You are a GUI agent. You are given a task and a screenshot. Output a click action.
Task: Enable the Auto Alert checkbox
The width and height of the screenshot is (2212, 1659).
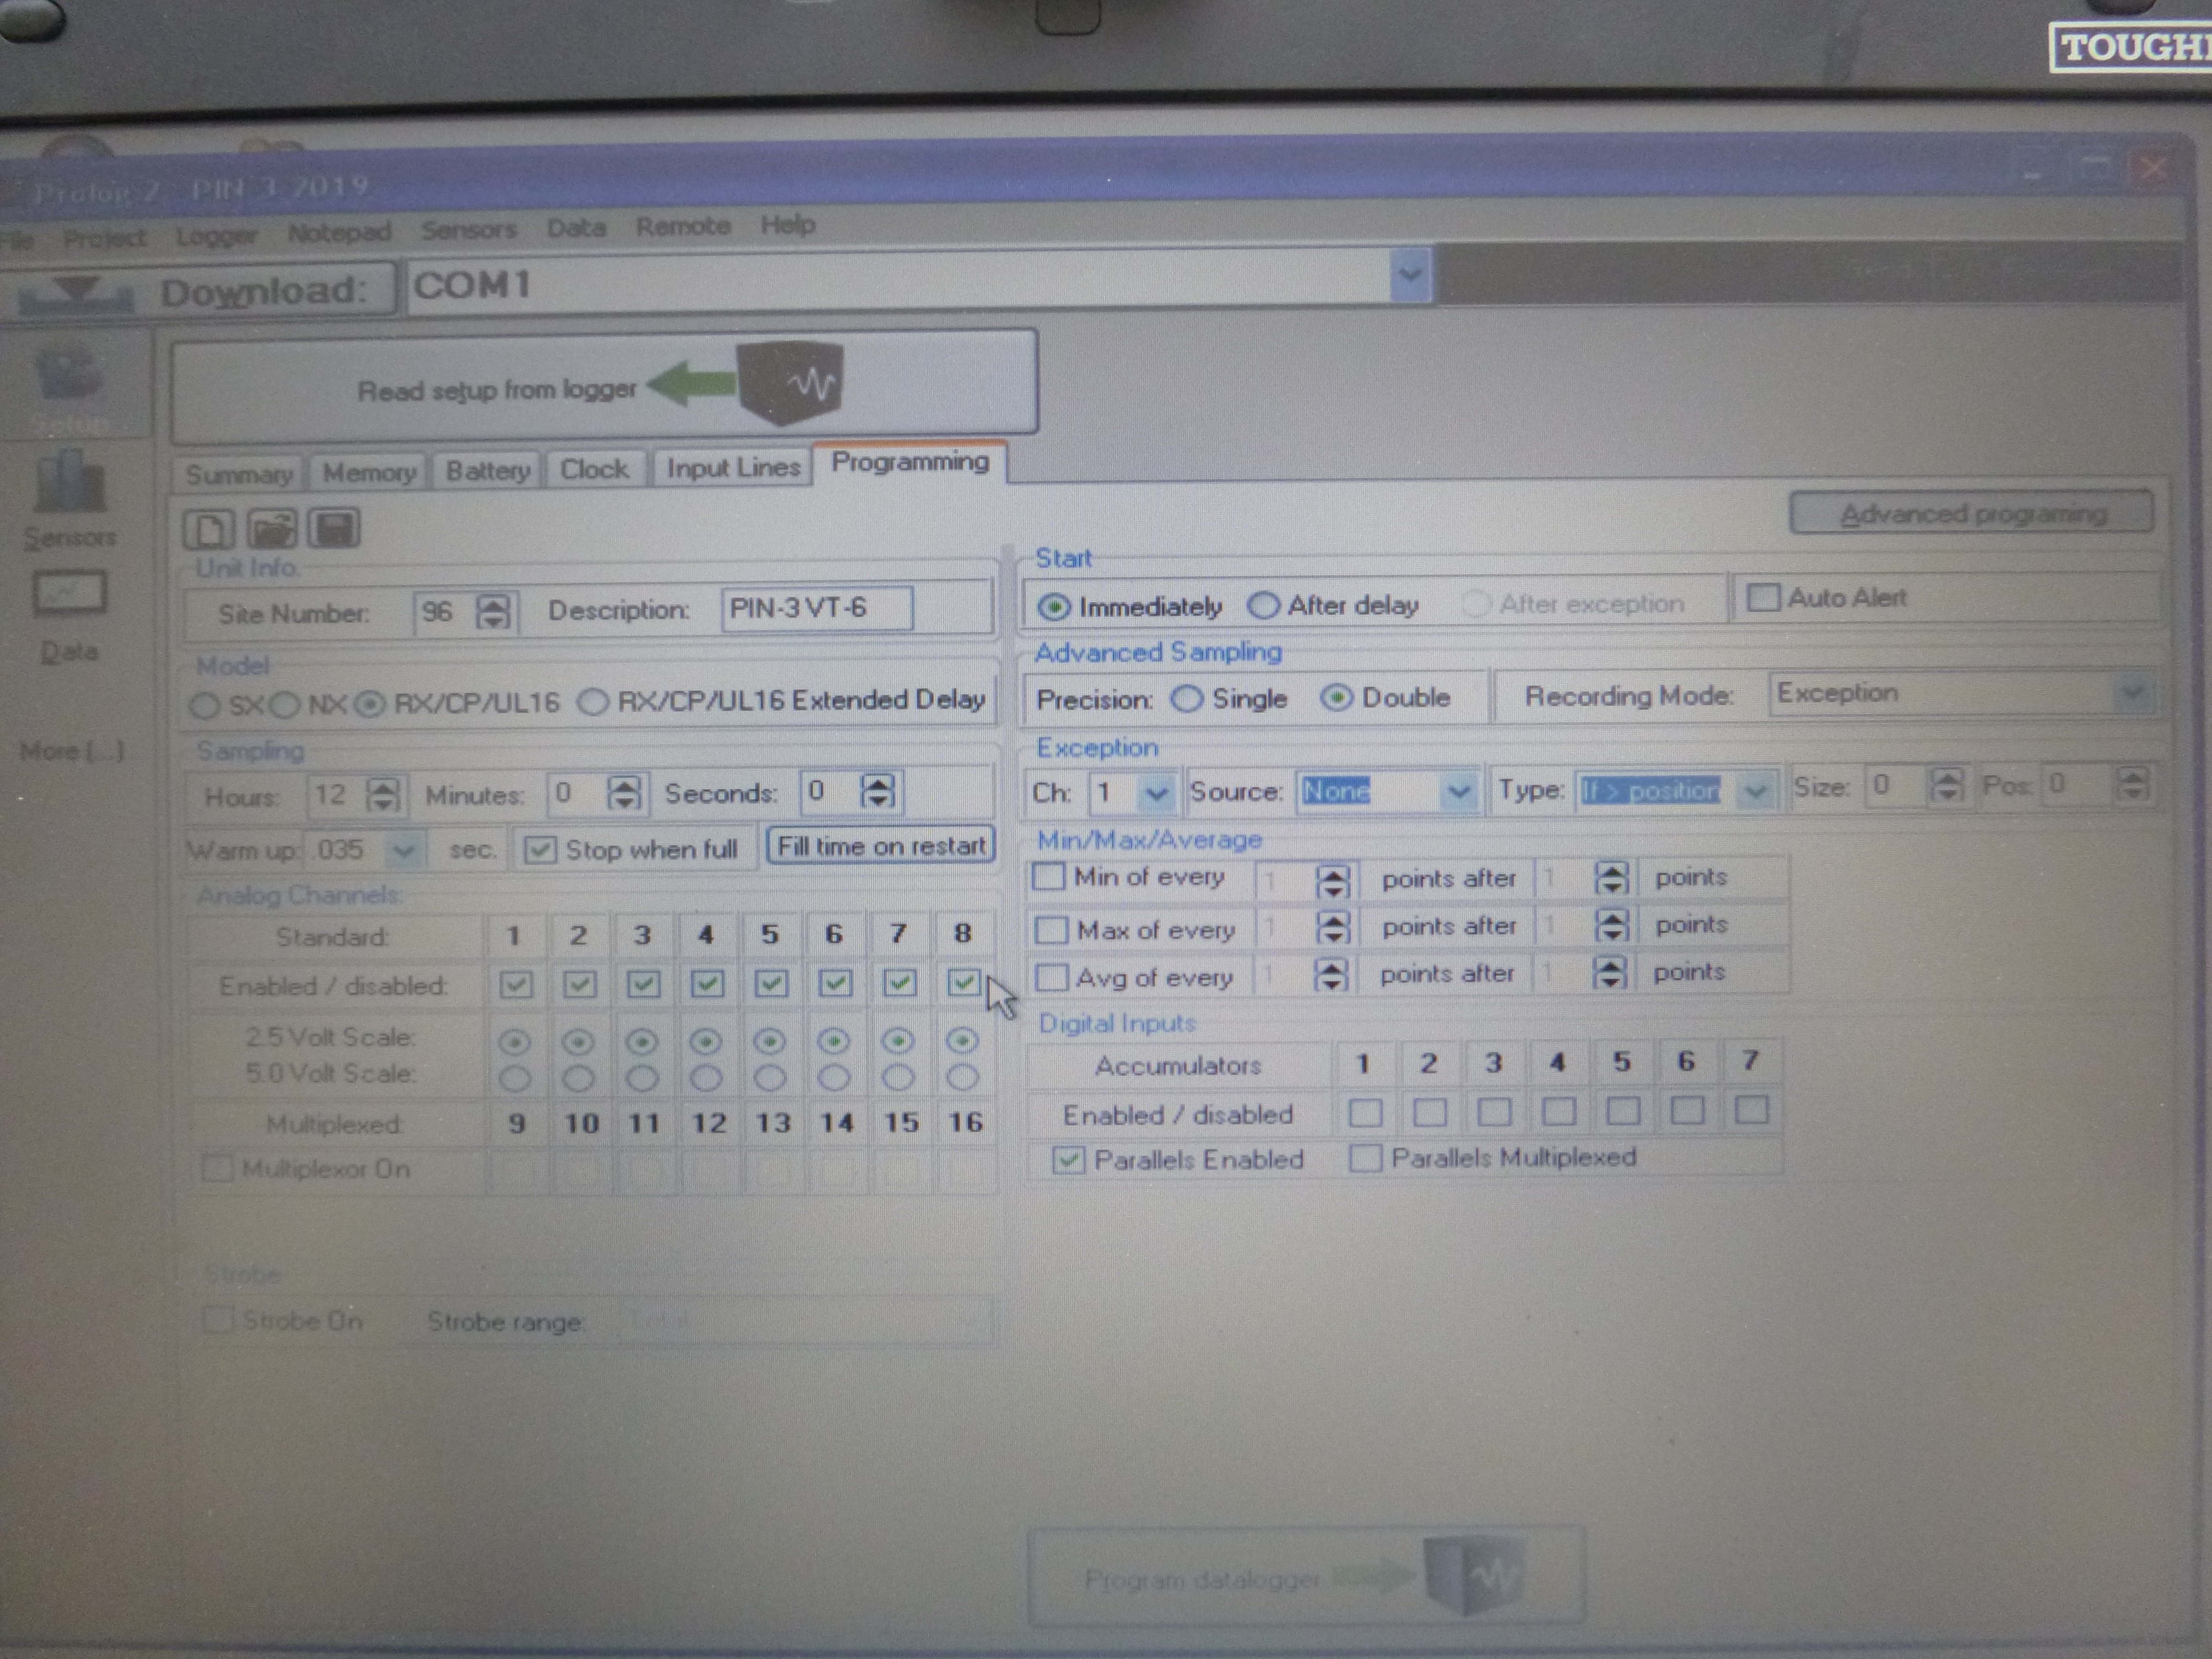(1763, 598)
